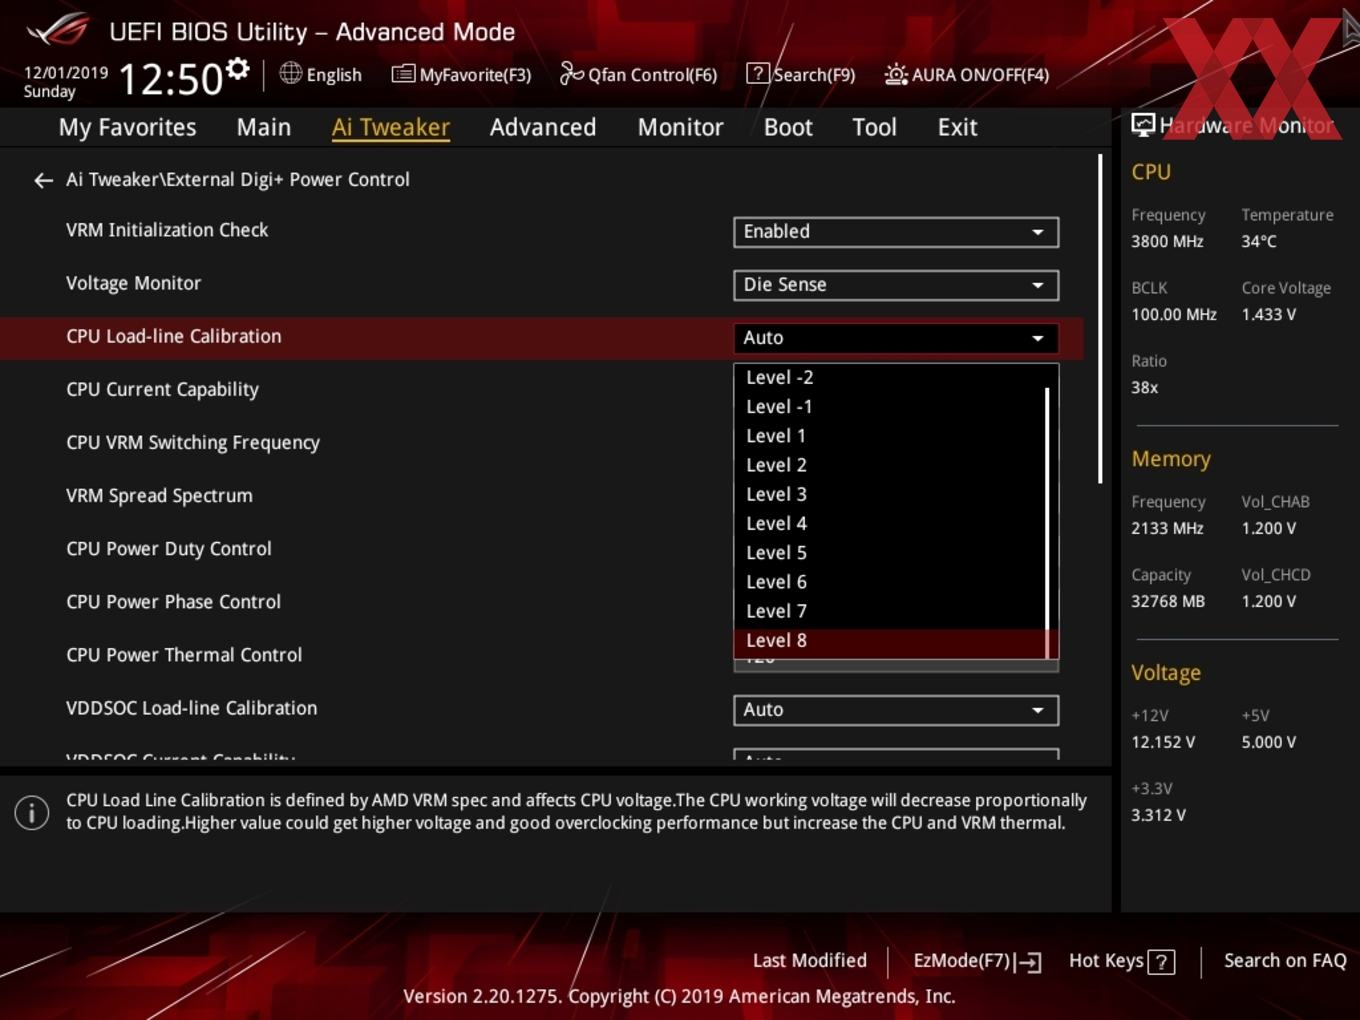
Task: Open VRM Initialization Check dropdown
Action: [896, 232]
